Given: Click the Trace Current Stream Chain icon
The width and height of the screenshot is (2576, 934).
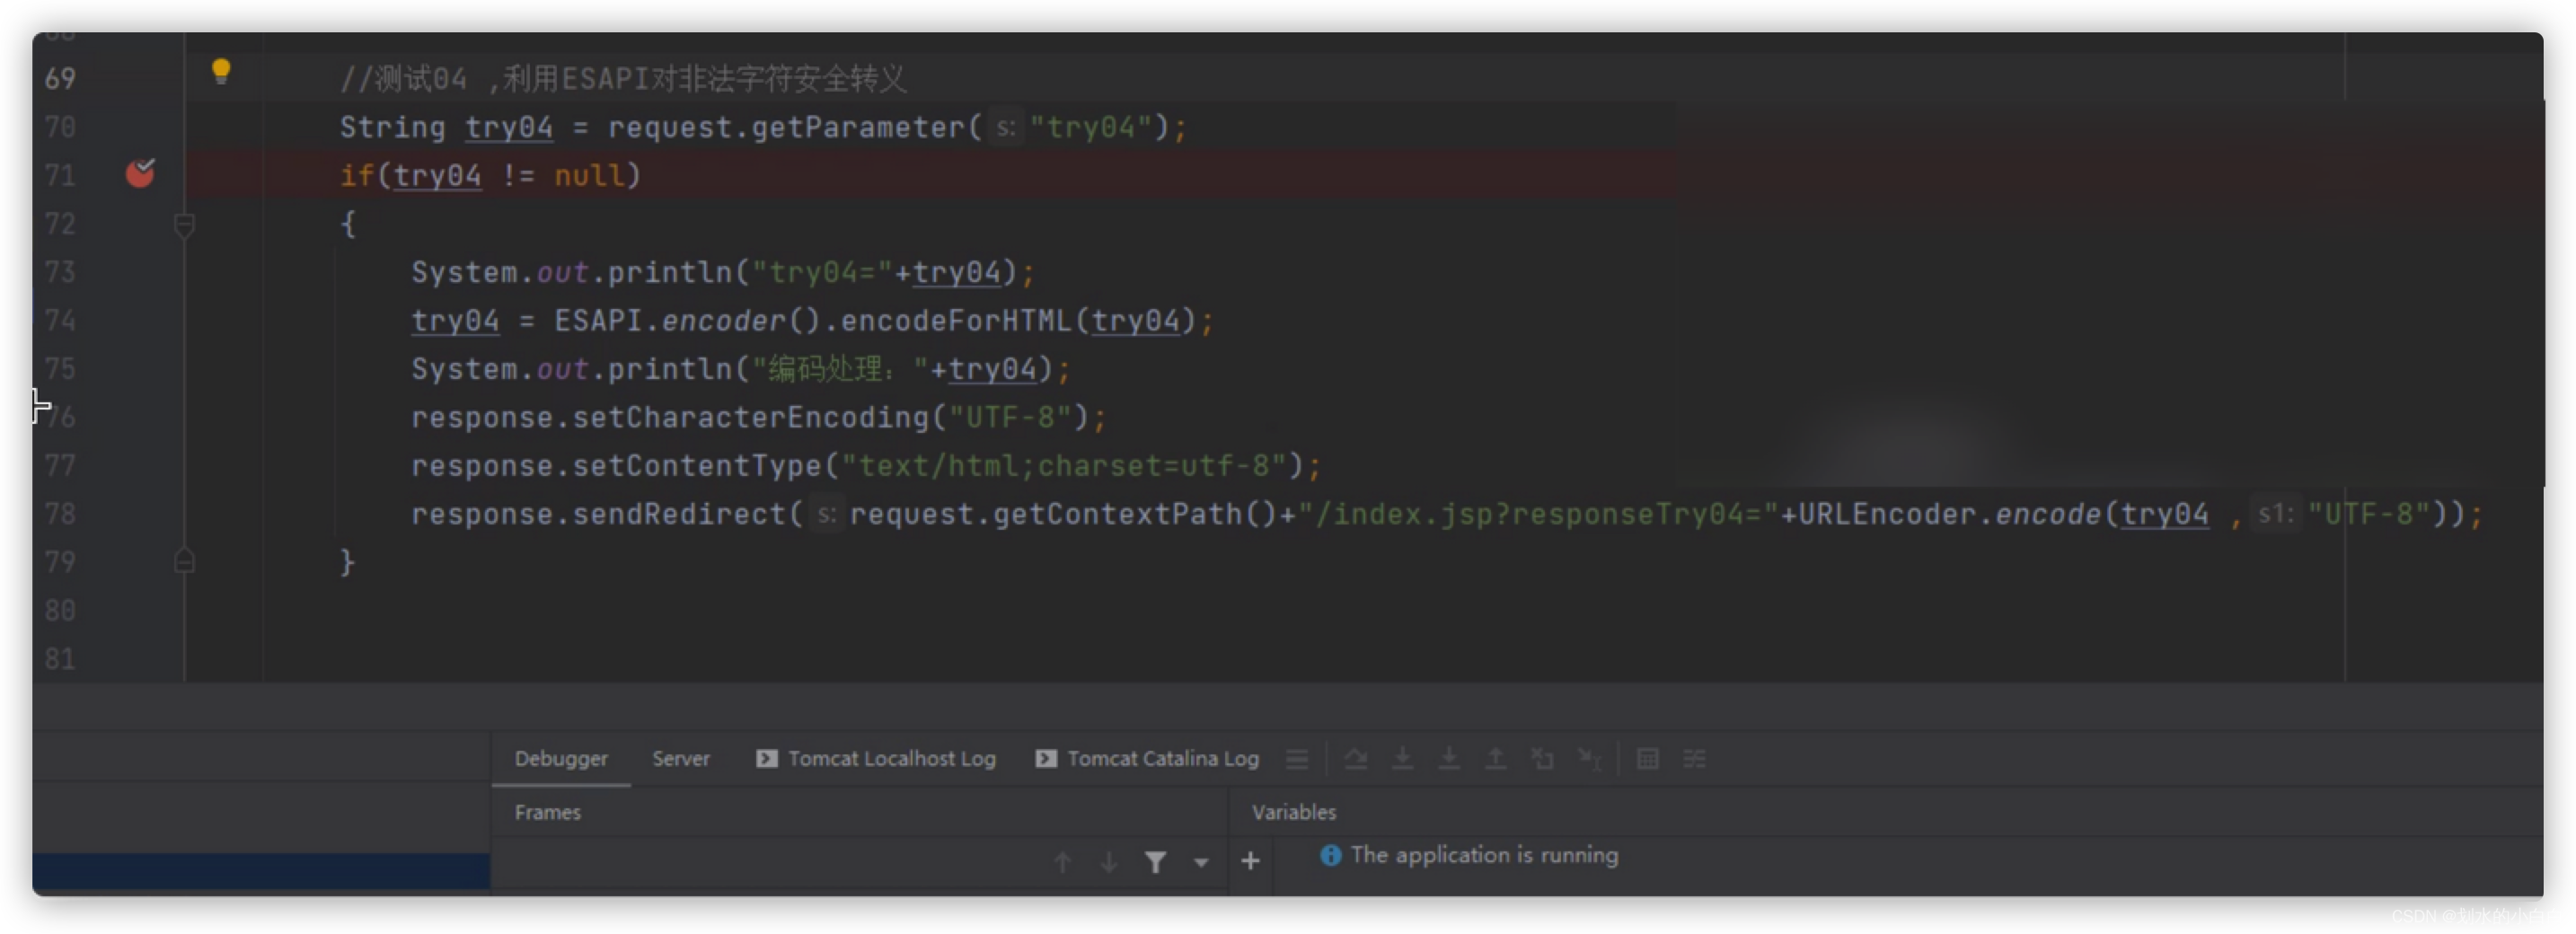Looking at the screenshot, I should pyautogui.click(x=1694, y=759).
